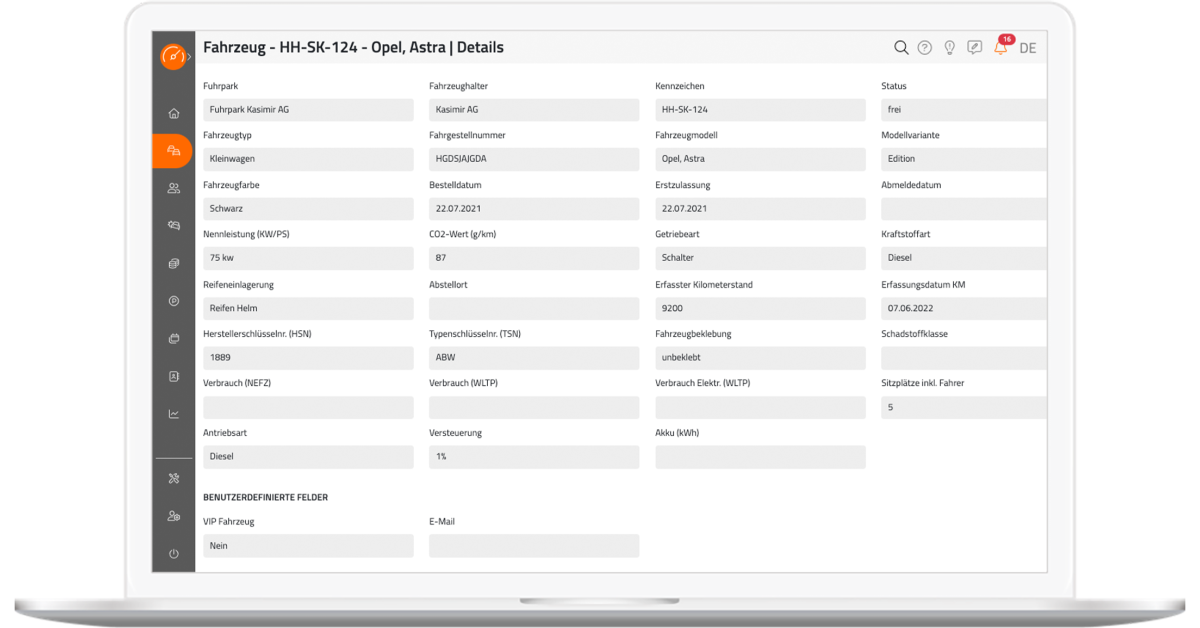Click the Kennzeichen field 'HH-SK-124'
Image resolution: width=1200 pixels, height=628 pixels.
pyautogui.click(x=760, y=110)
